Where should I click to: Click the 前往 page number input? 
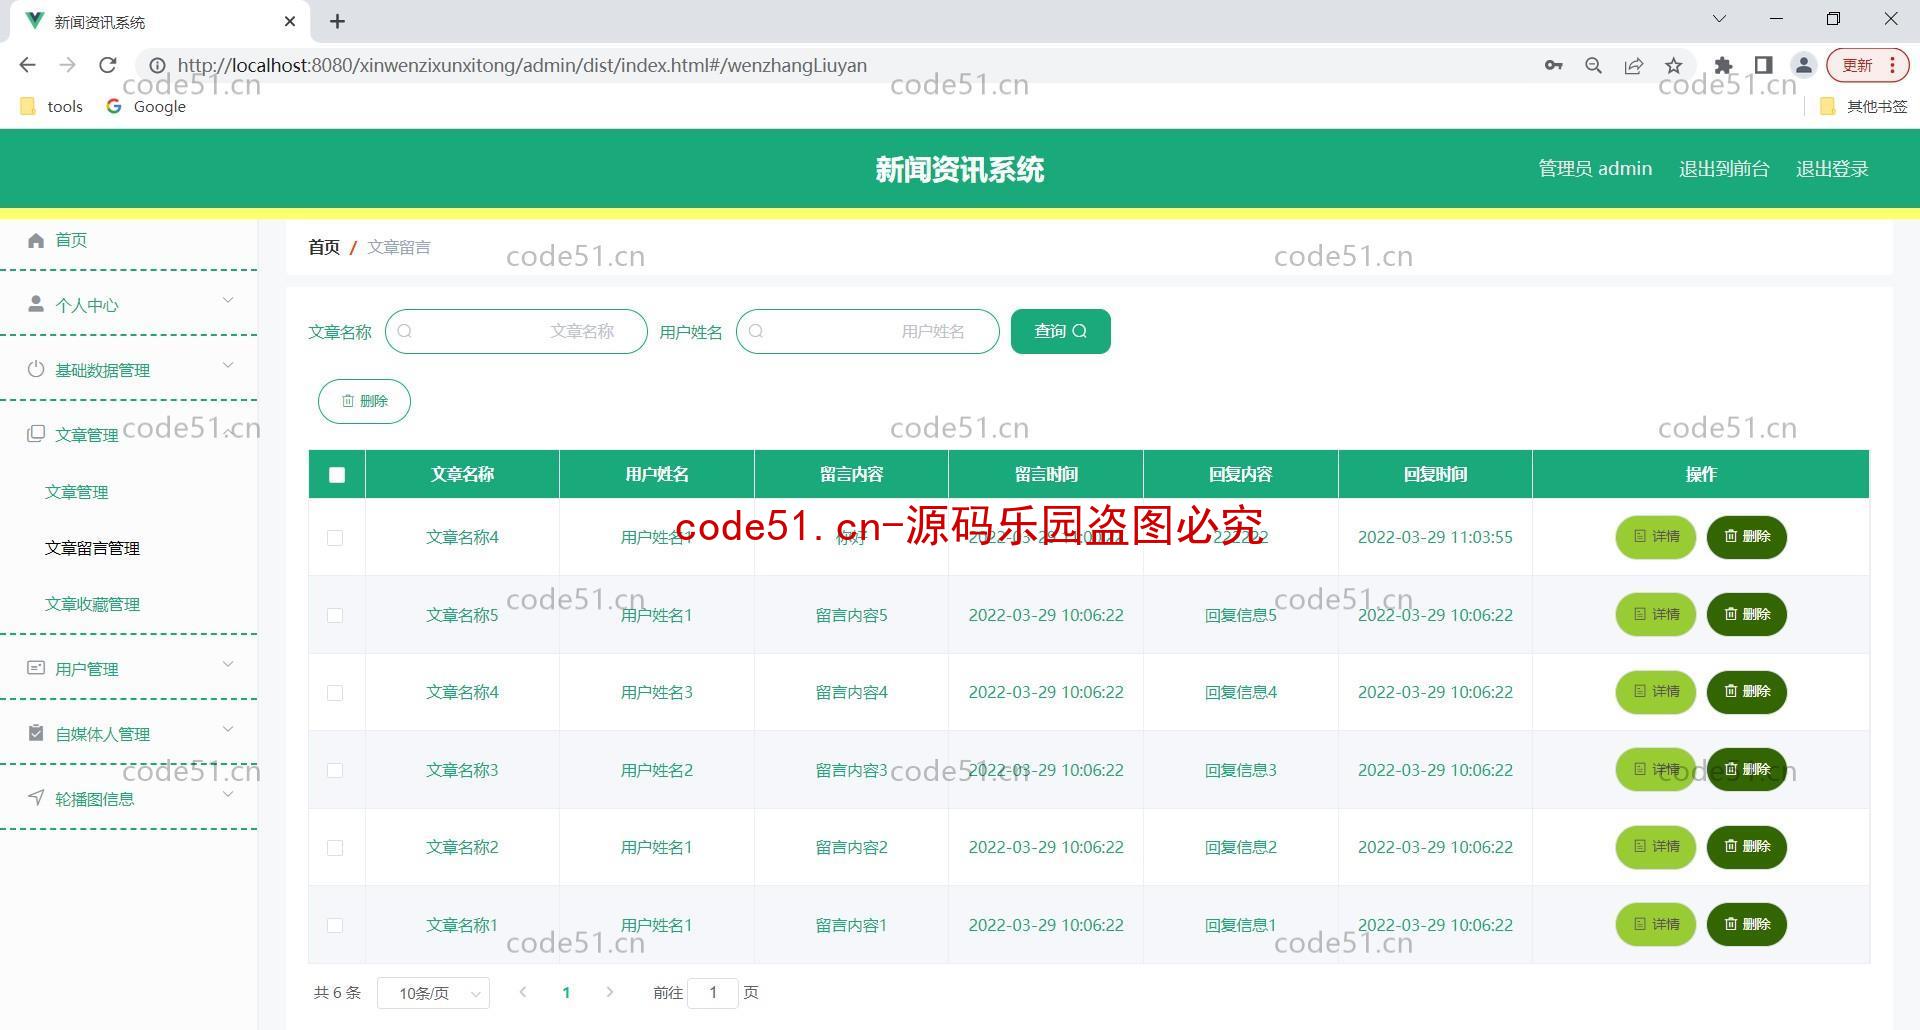click(713, 993)
